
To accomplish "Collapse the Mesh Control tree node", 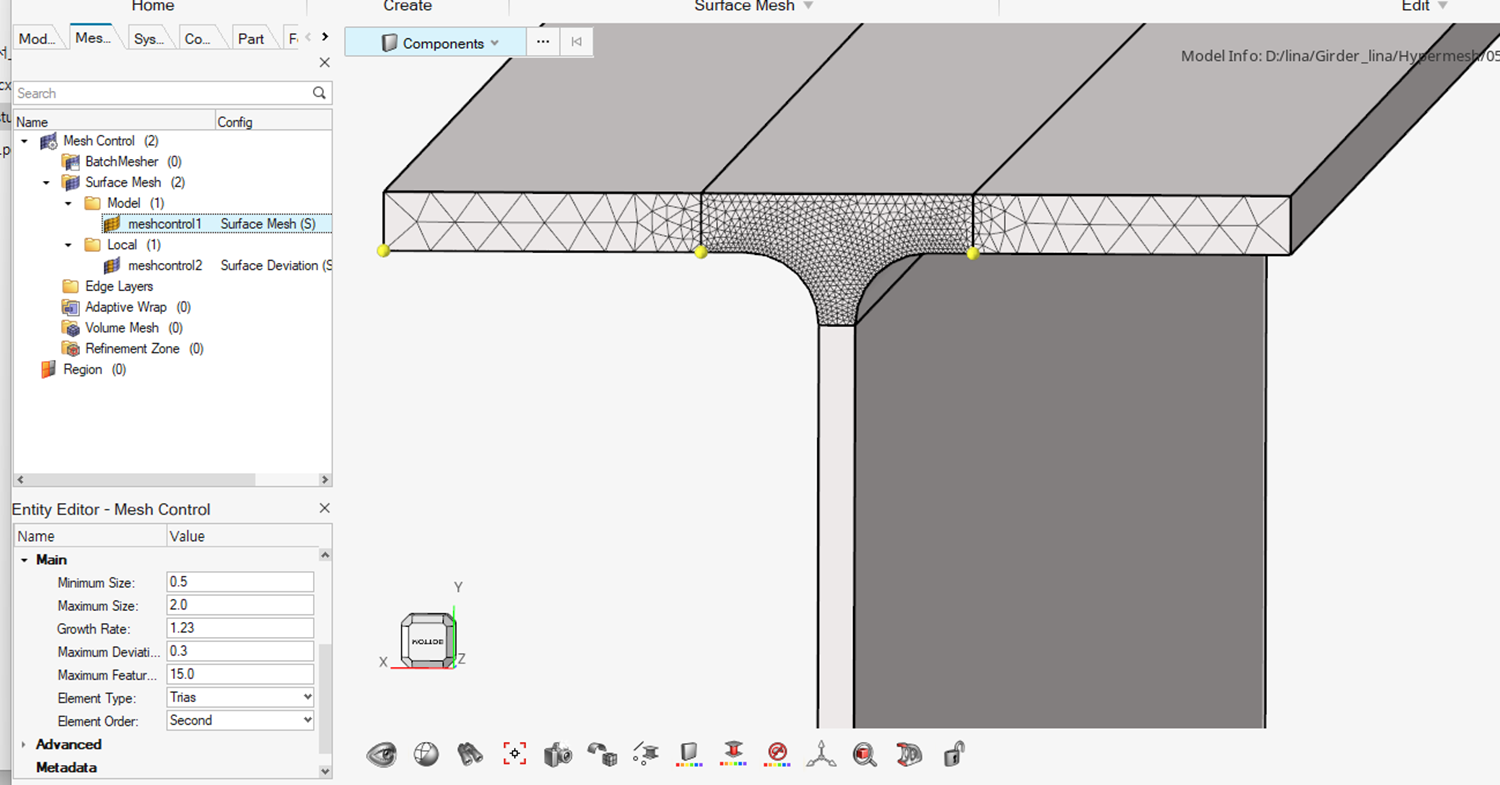I will click(25, 141).
